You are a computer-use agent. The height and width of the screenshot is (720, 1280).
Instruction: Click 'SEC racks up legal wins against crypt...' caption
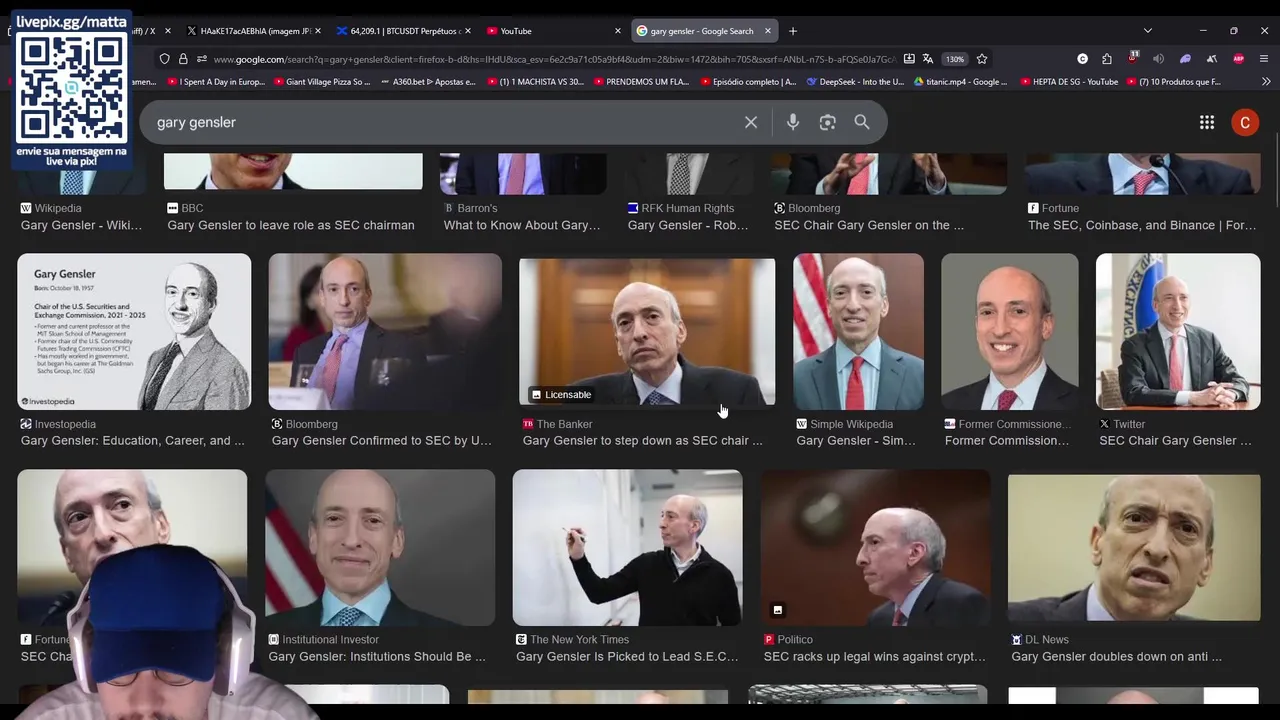pos(875,657)
